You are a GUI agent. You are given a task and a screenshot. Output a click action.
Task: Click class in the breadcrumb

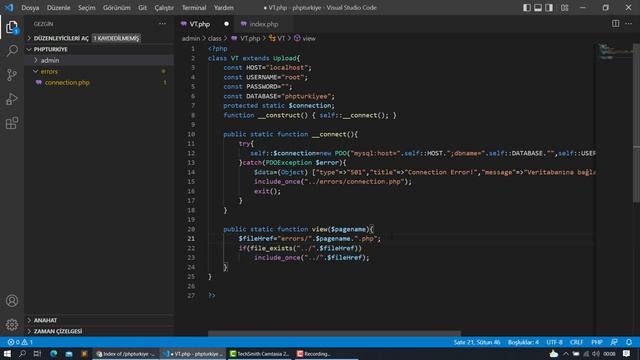click(x=214, y=38)
